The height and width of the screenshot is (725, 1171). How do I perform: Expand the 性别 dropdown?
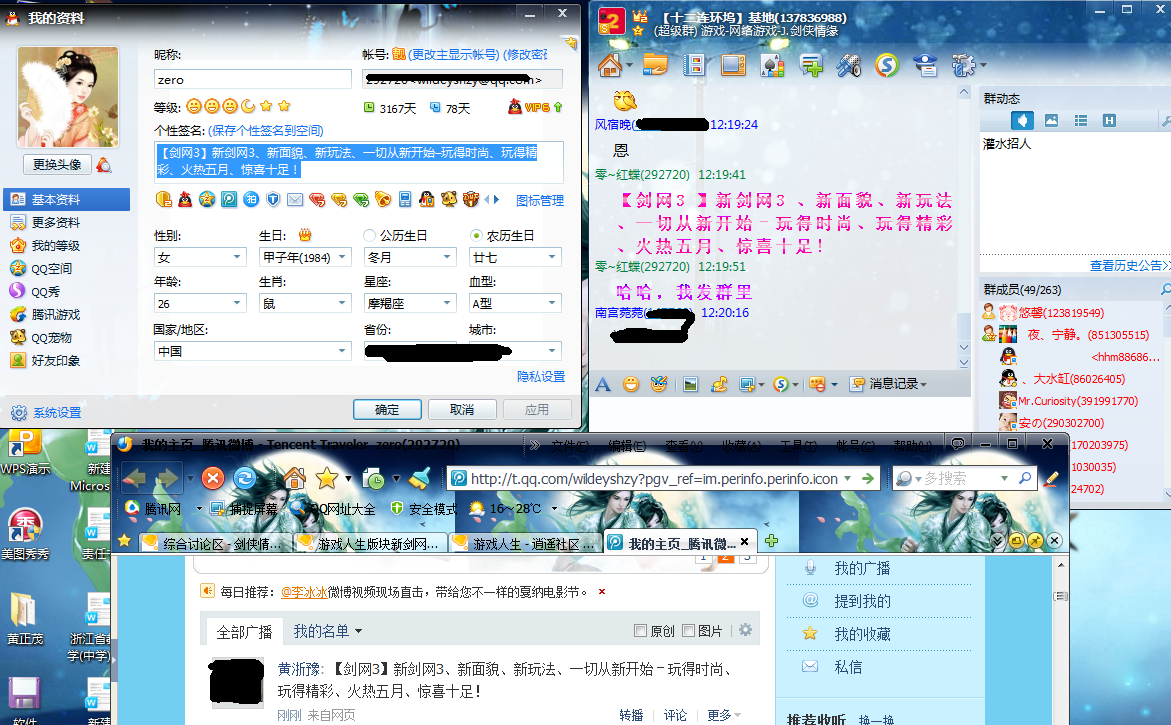point(238,258)
